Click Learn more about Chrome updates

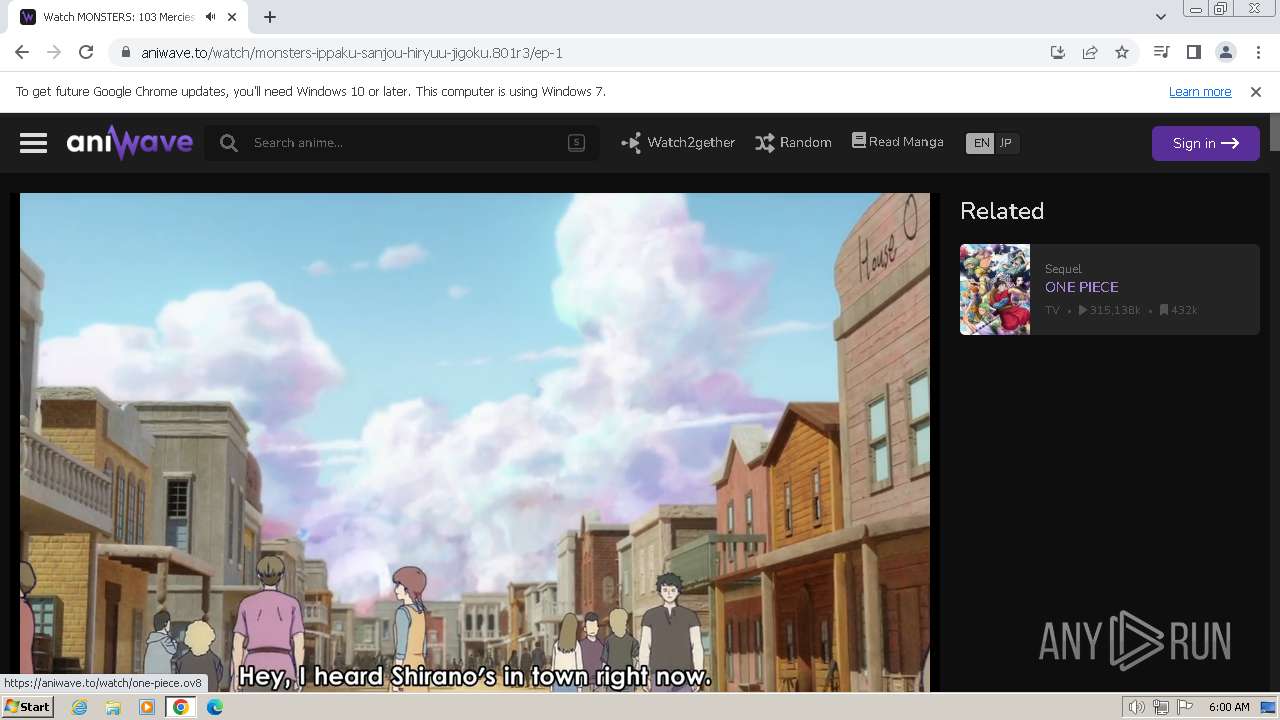click(x=1200, y=92)
